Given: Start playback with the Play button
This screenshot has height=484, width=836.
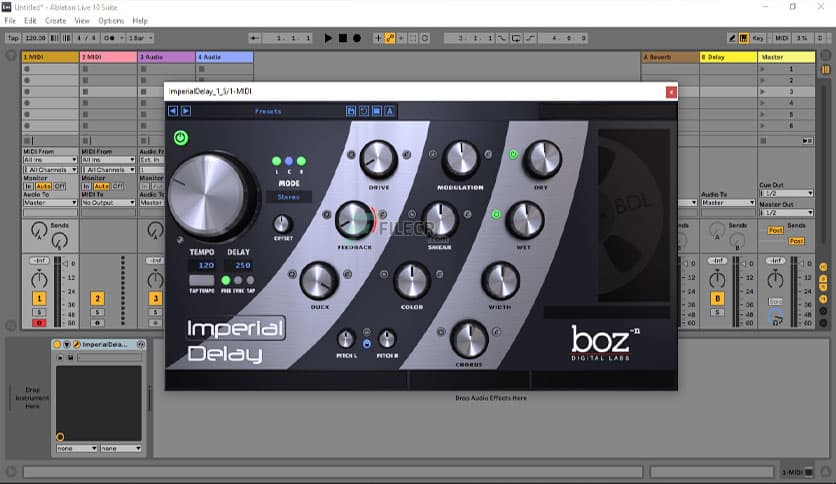Looking at the screenshot, I should [x=328, y=38].
